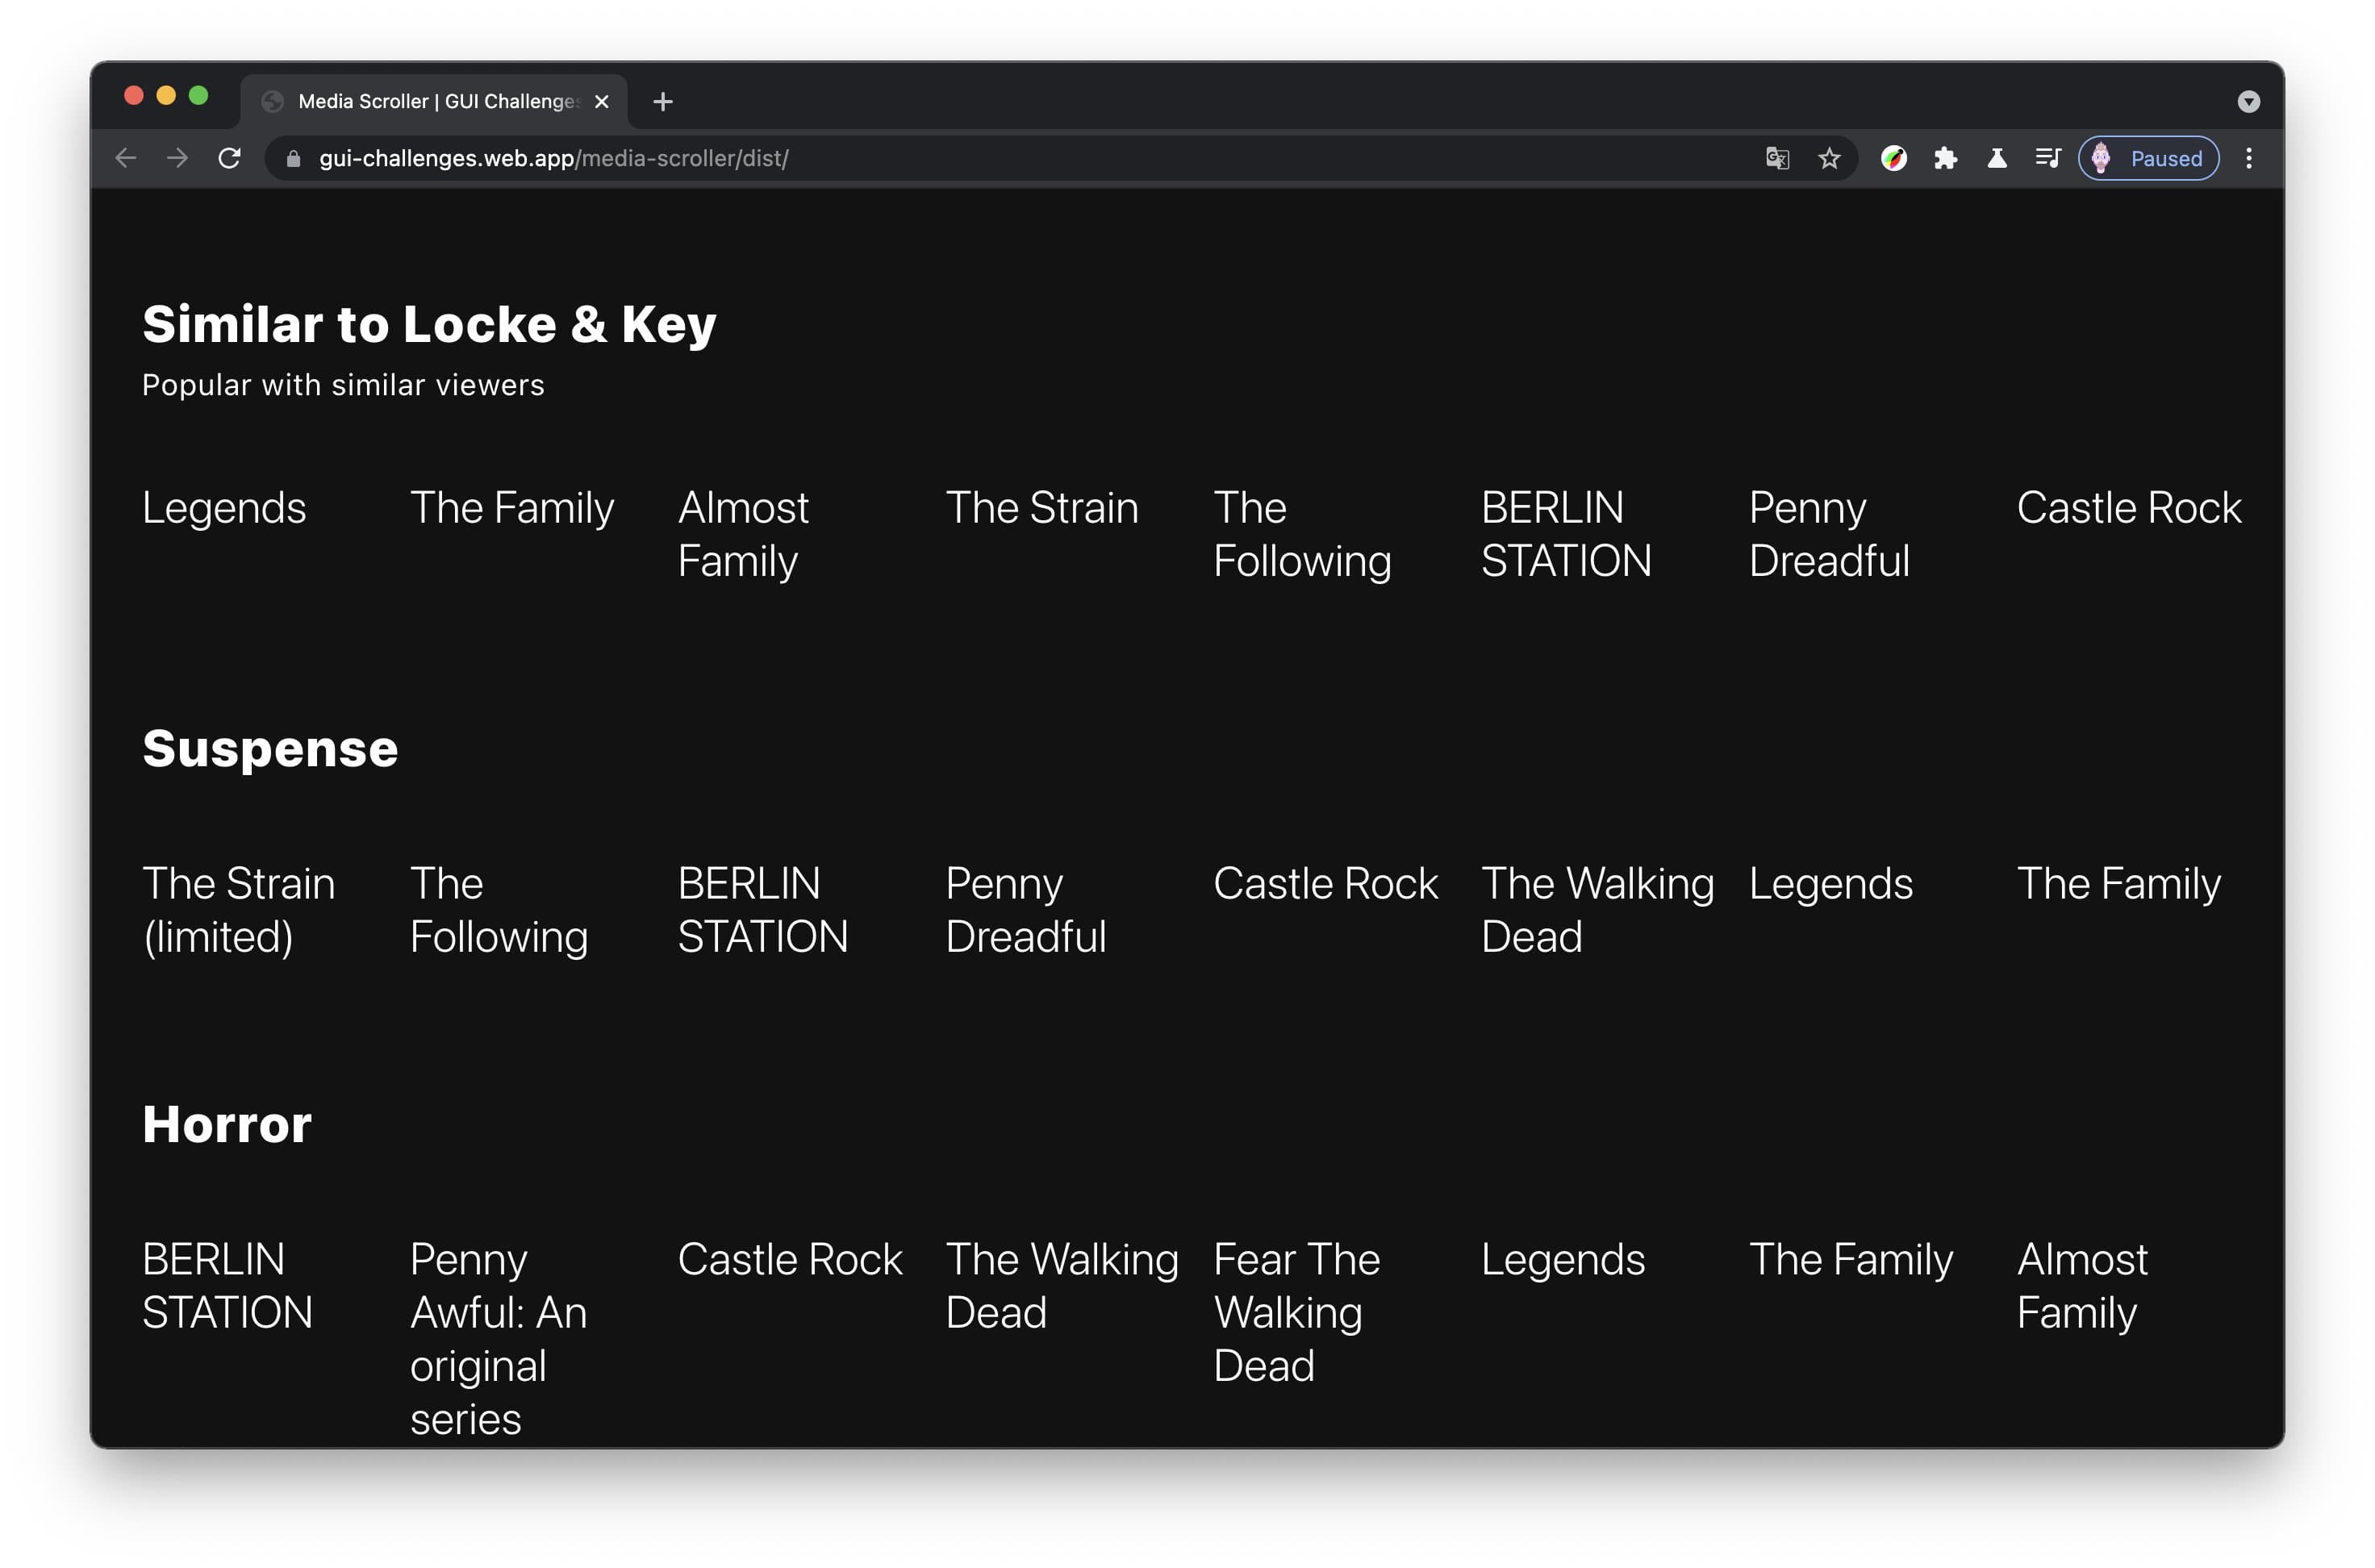
Task: Click the browser bookmark star icon
Action: (x=1830, y=157)
